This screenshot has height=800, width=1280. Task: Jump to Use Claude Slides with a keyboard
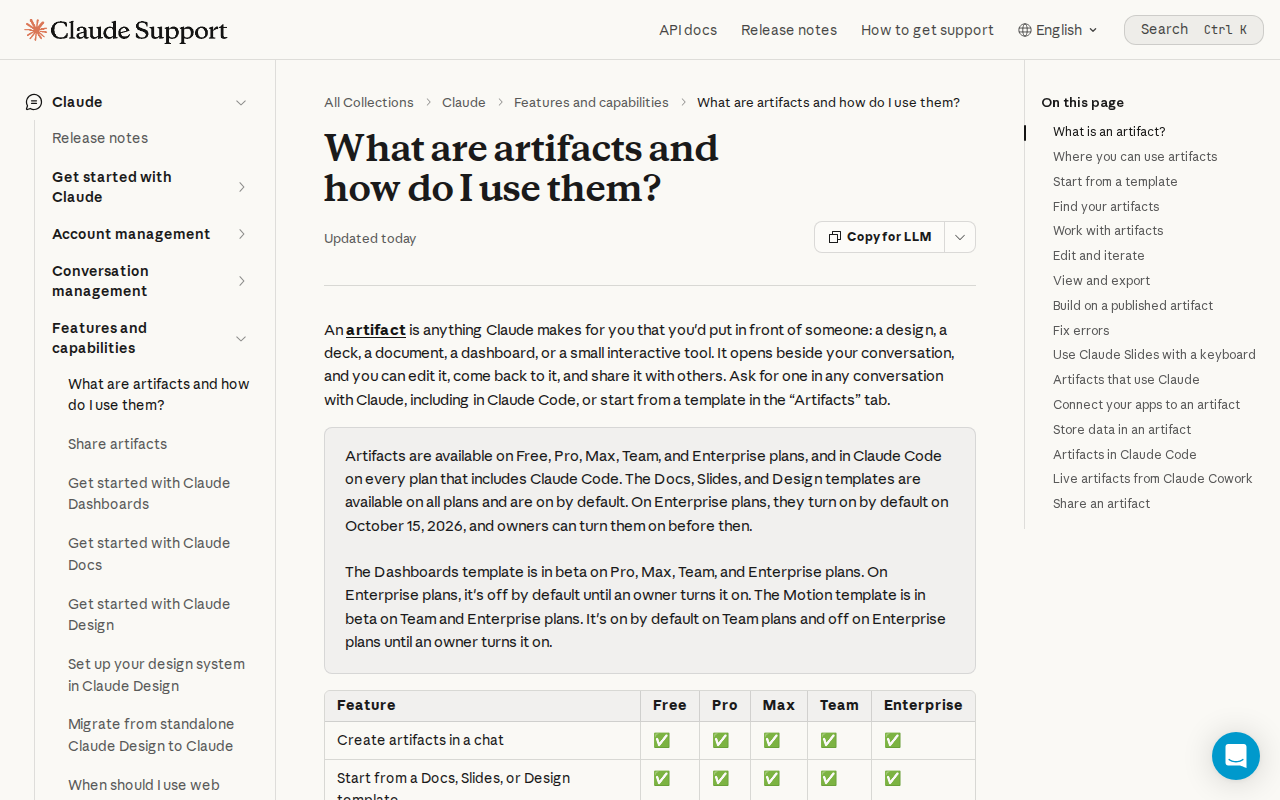pos(1154,355)
